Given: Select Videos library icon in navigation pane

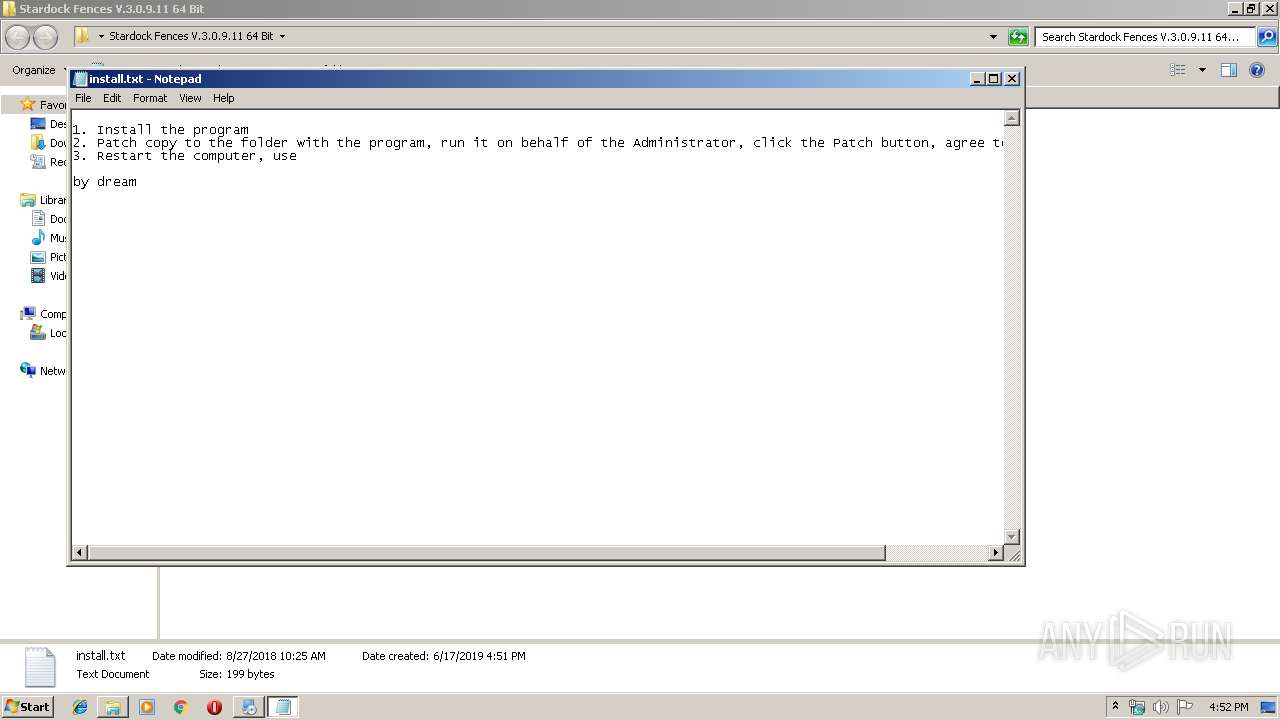Looking at the screenshot, I should [x=38, y=276].
